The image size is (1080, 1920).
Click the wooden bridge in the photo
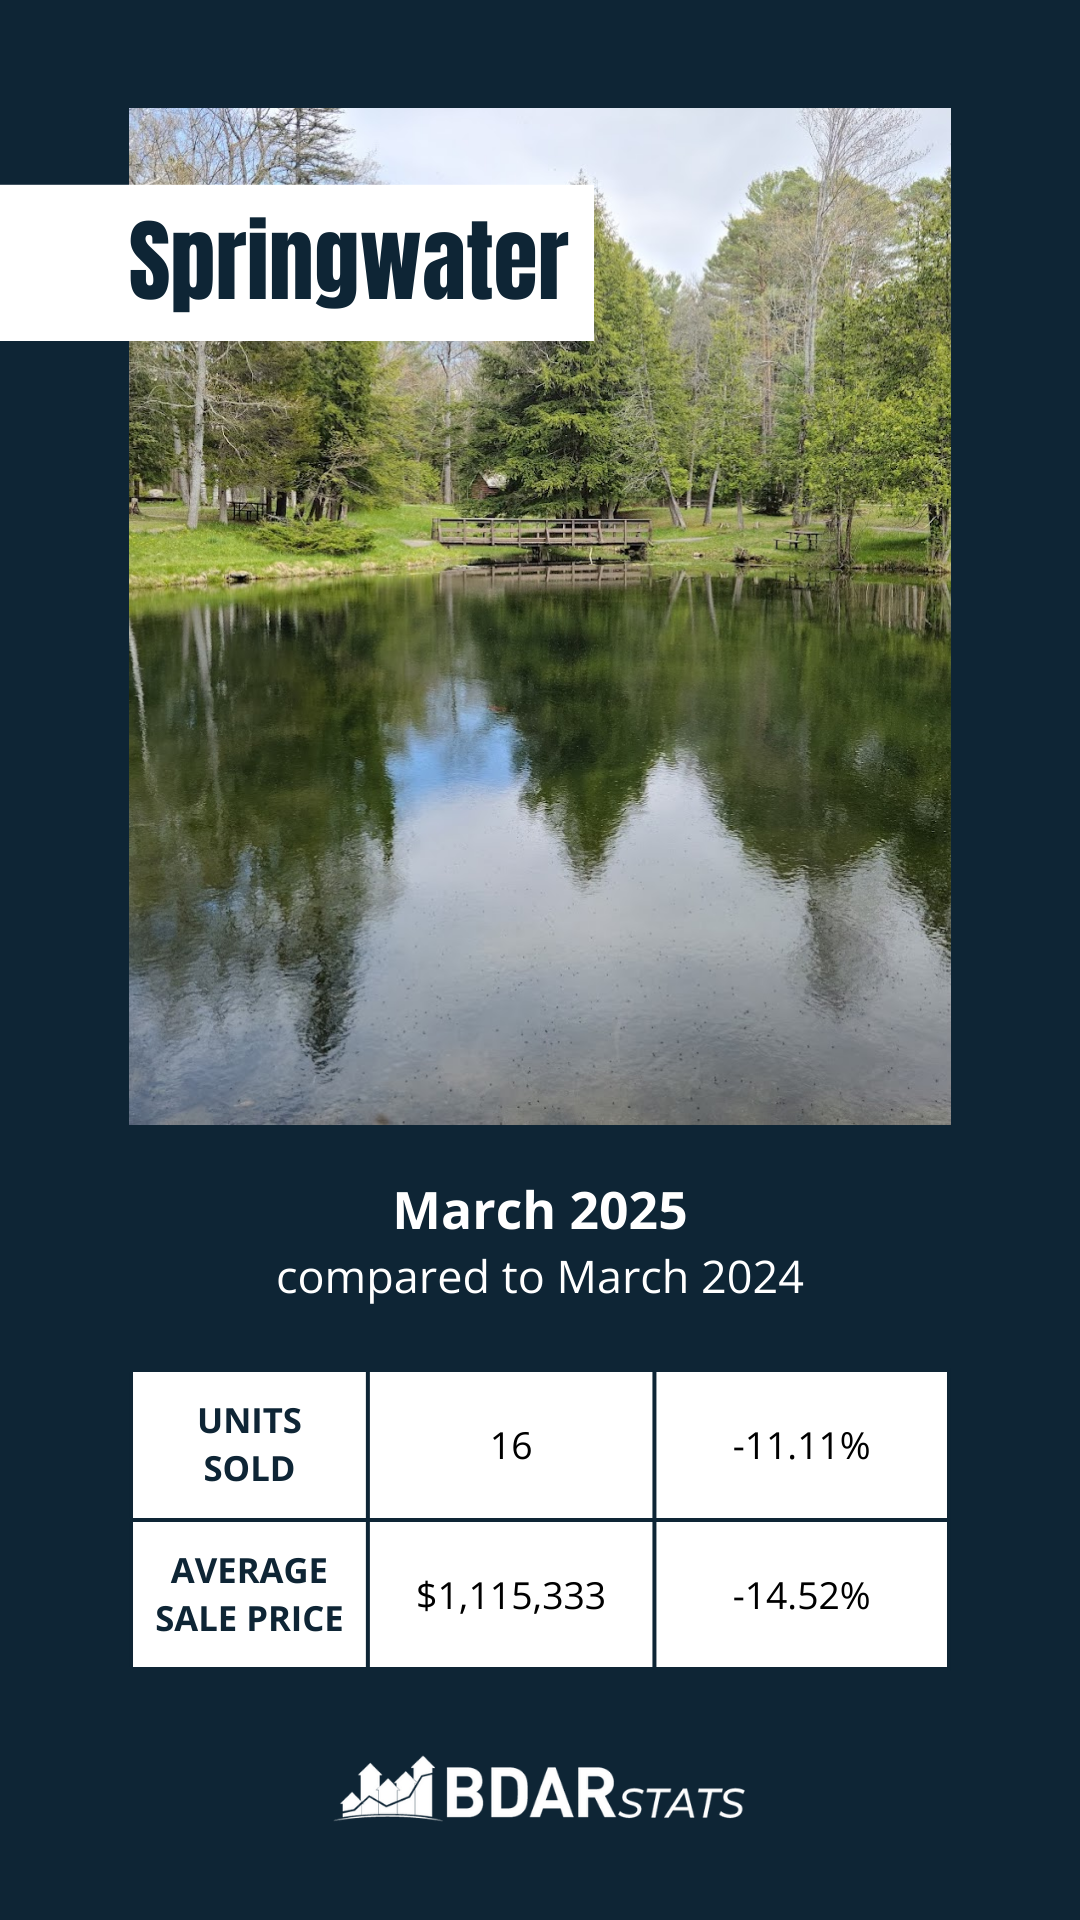coord(541,534)
